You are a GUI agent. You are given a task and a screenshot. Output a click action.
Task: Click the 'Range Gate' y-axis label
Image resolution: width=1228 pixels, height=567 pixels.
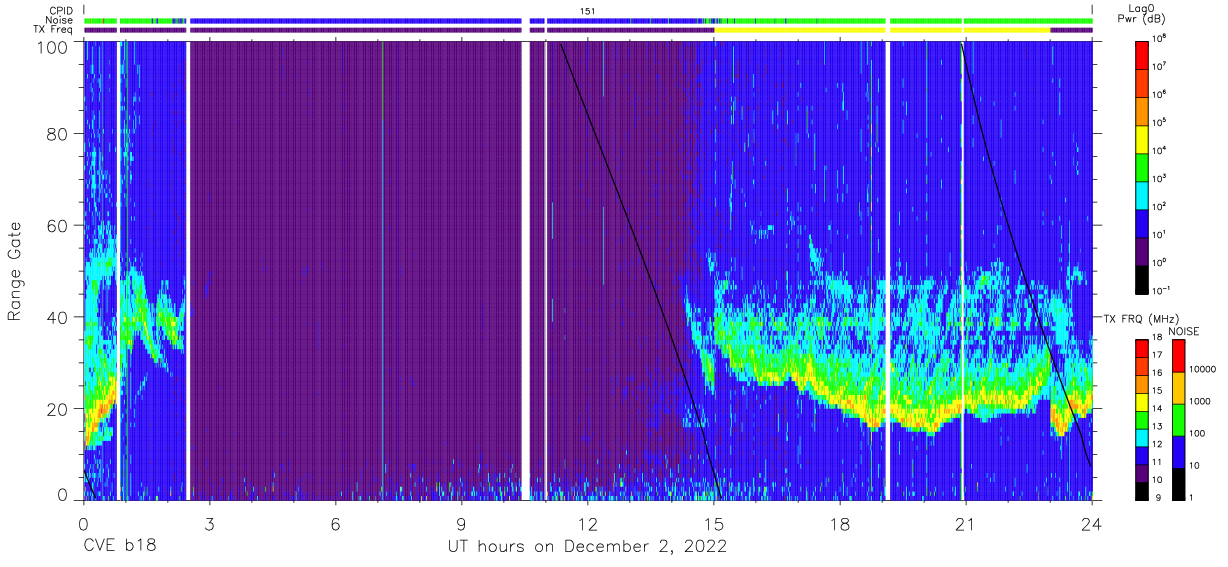click(x=15, y=271)
